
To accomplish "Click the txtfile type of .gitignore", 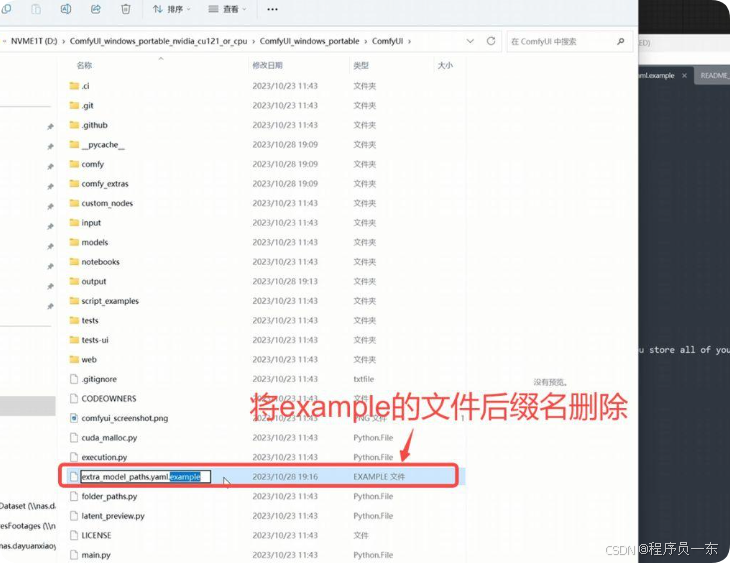I will coord(363,379).
